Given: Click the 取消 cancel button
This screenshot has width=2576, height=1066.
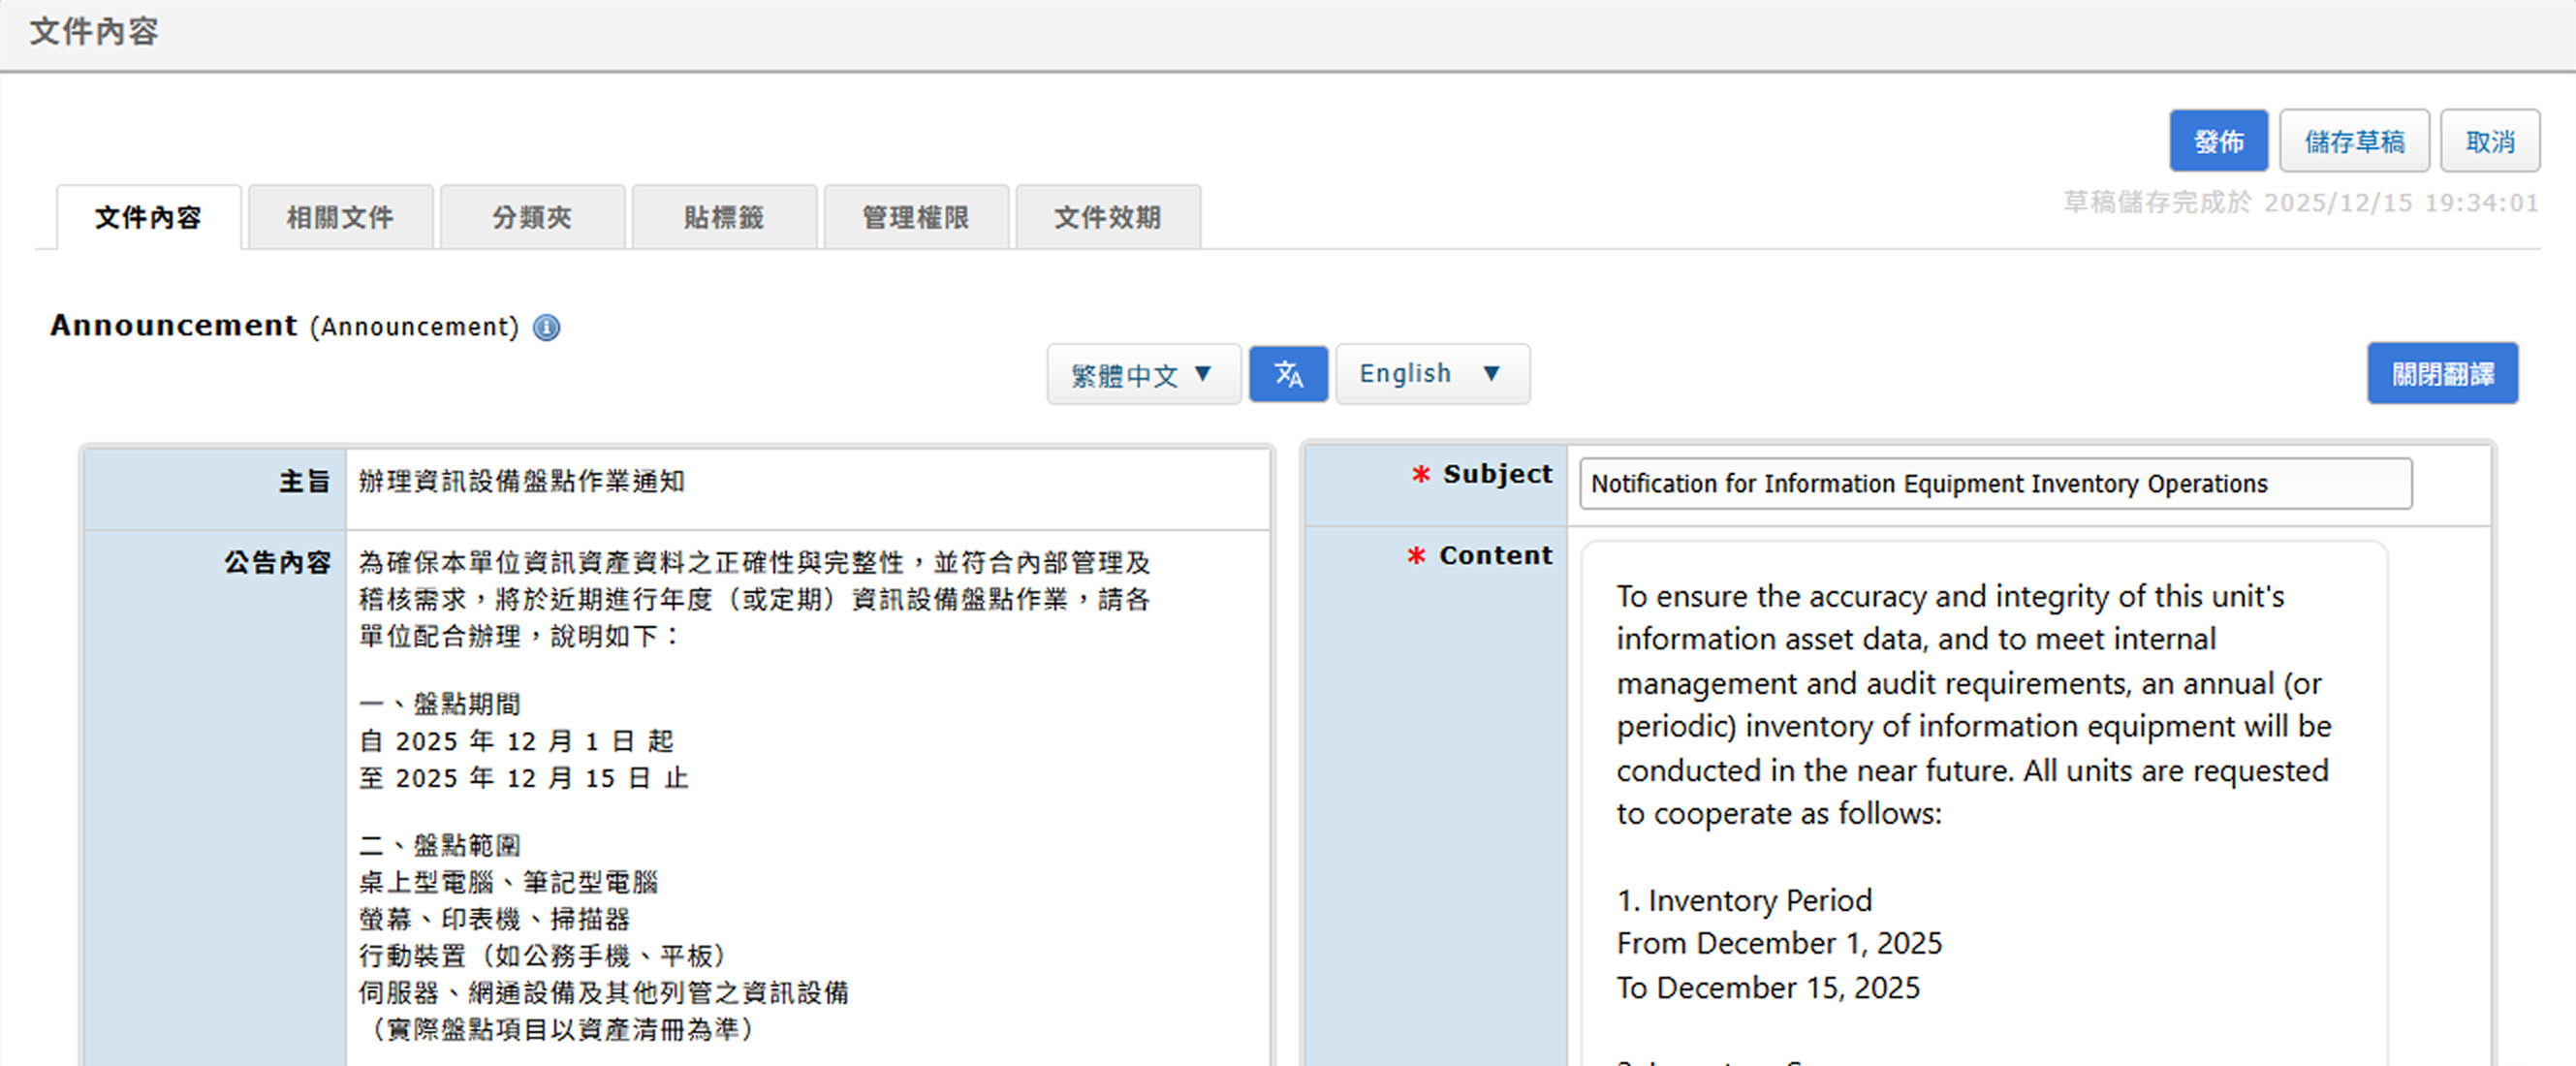Looking at the screenshot, I should [x=2489, y=141].
